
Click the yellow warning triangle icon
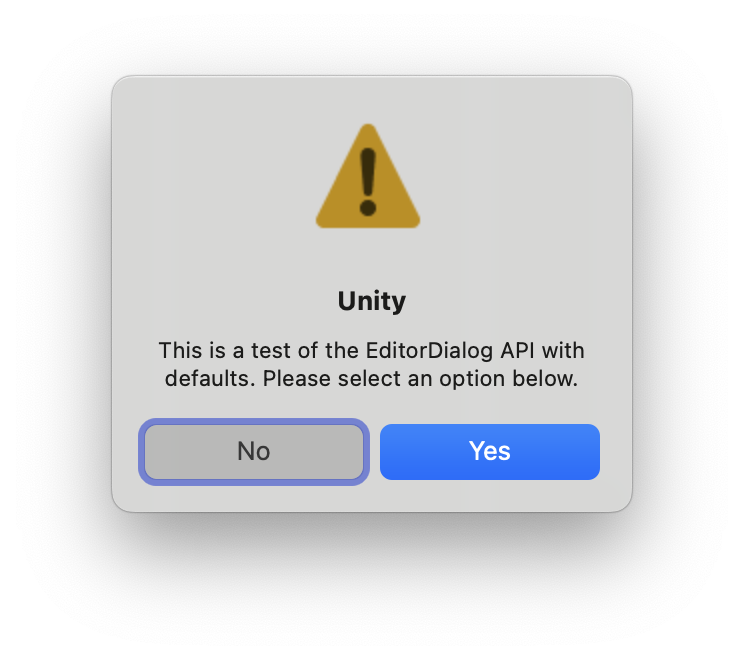(368, 177)
